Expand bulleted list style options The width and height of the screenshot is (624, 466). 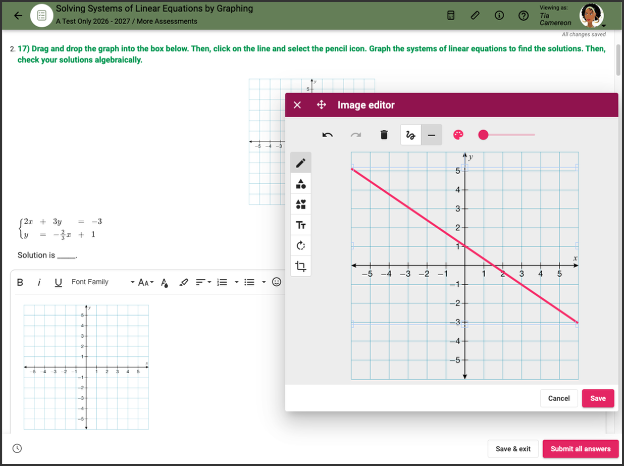click(263, 282)
